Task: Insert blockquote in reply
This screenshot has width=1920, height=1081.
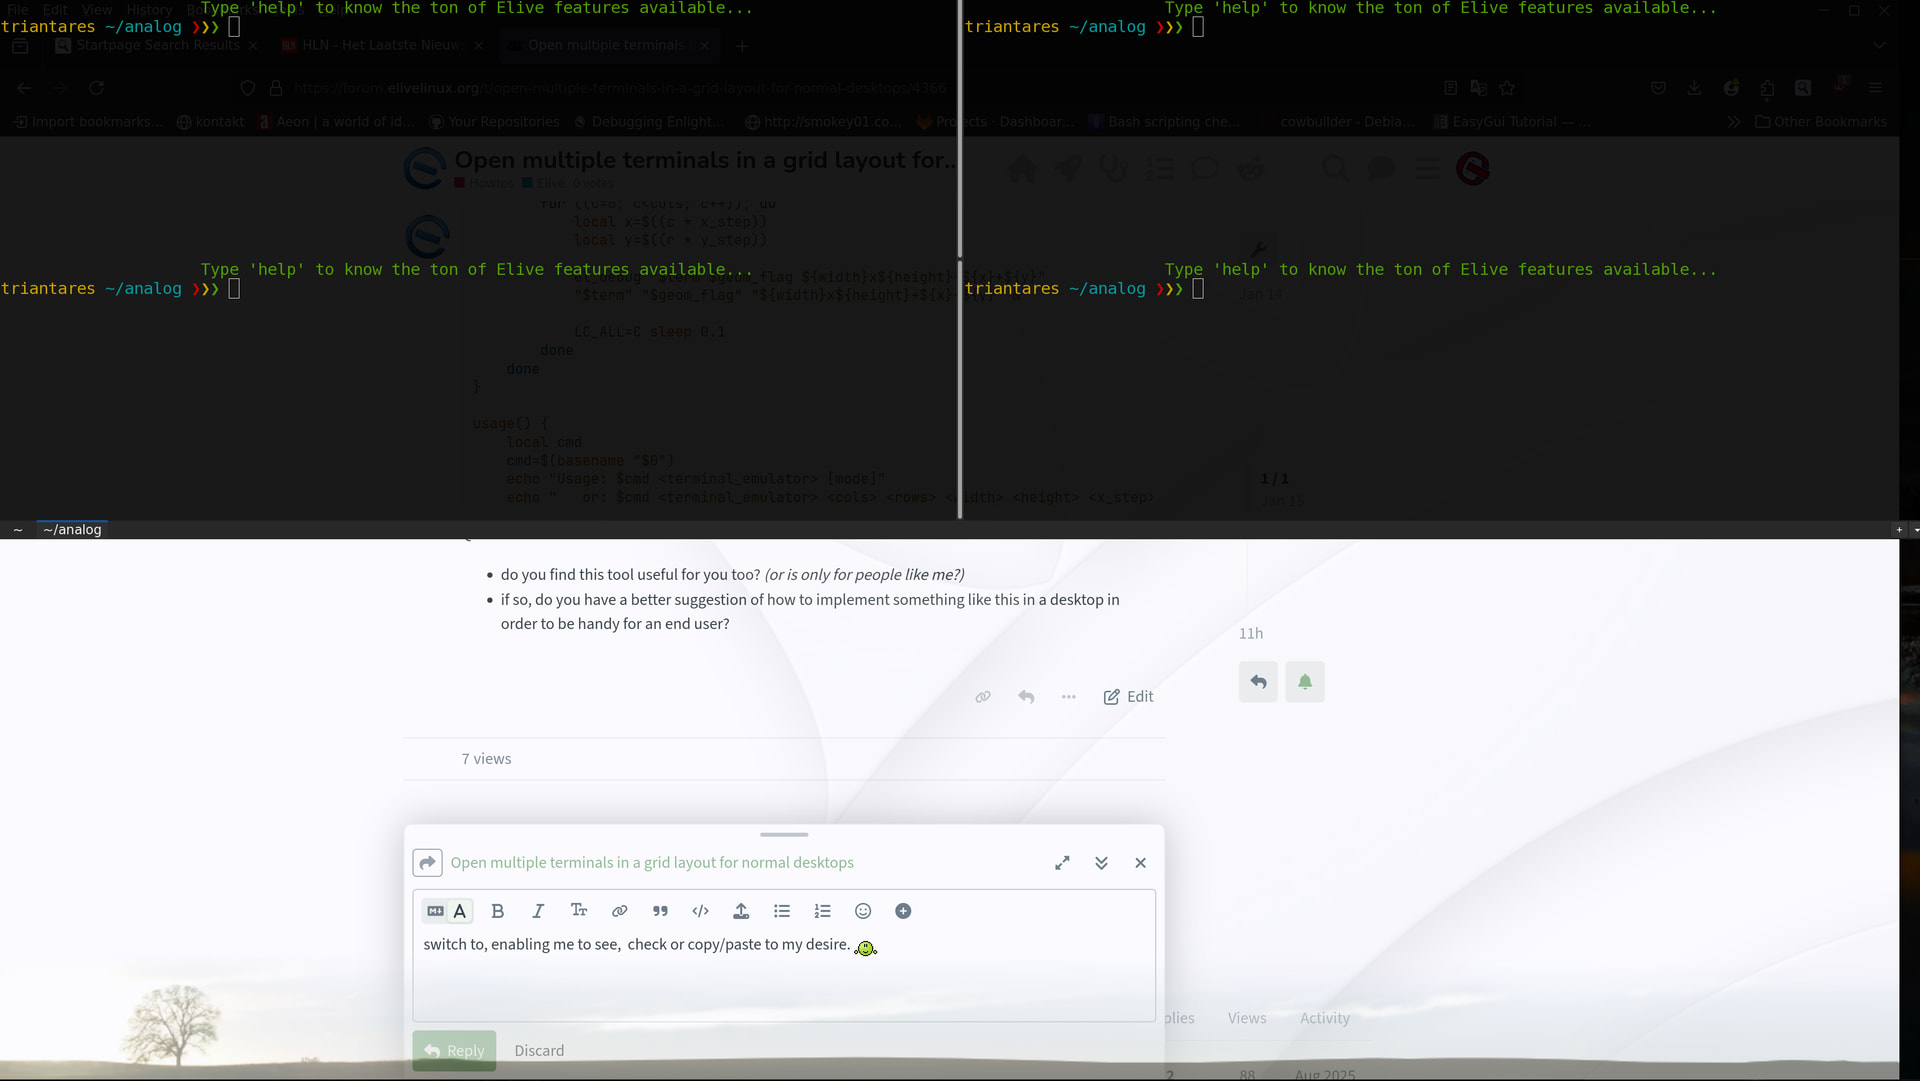Action: 660,911
